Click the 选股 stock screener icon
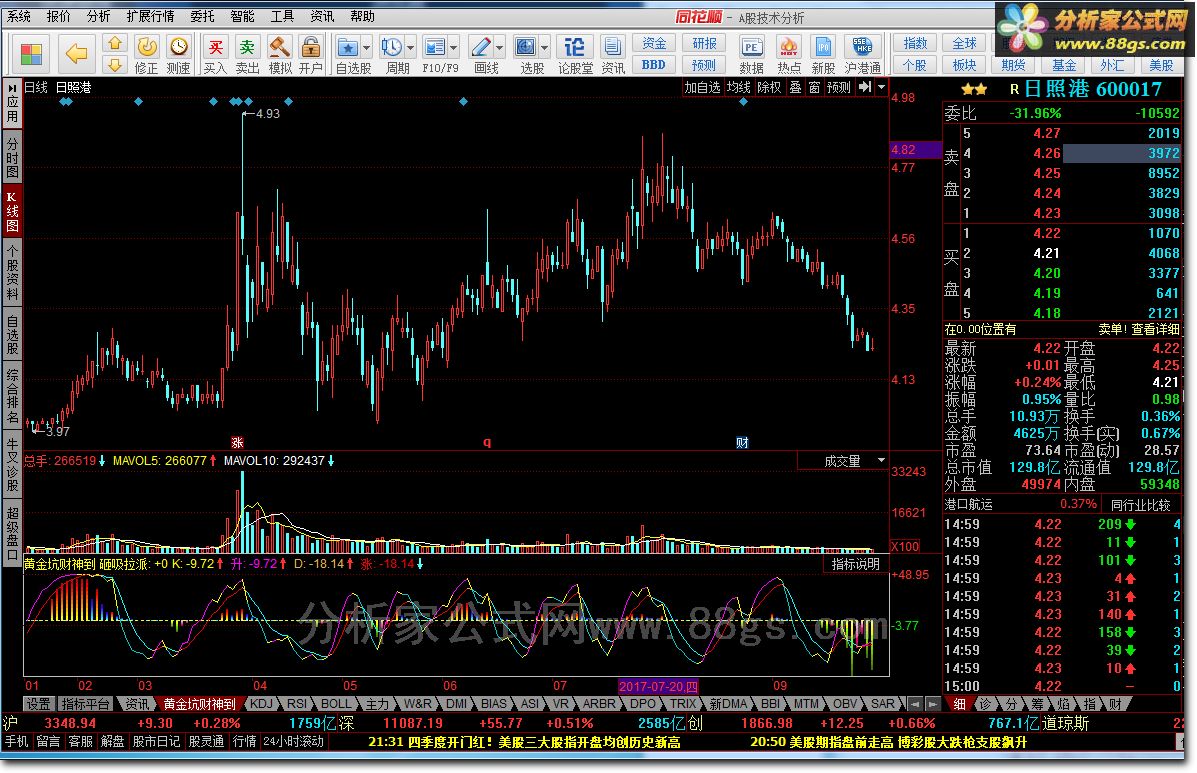1197x773 pixels. click(x=526, y=47)
